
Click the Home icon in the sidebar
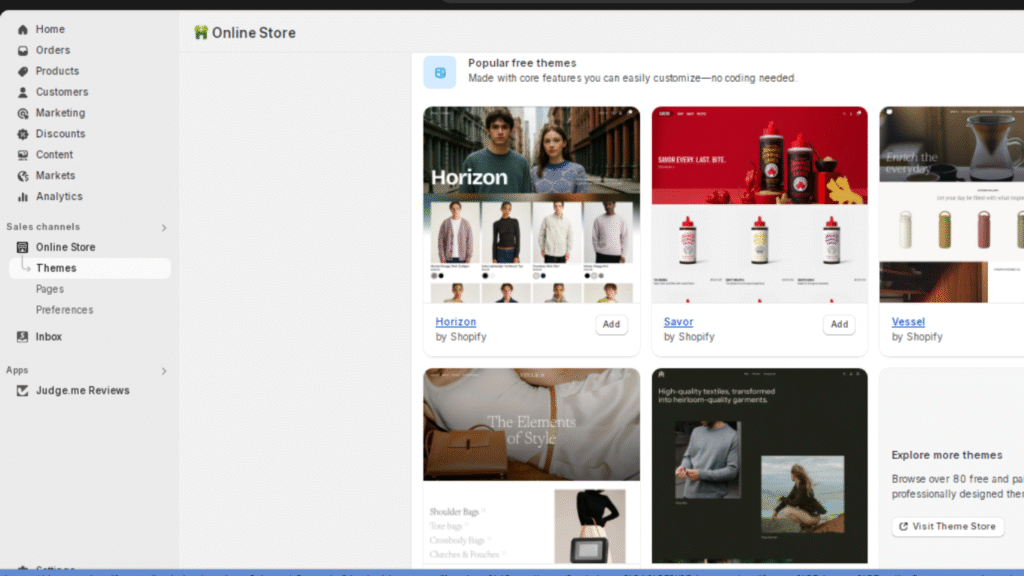point(23,29)
